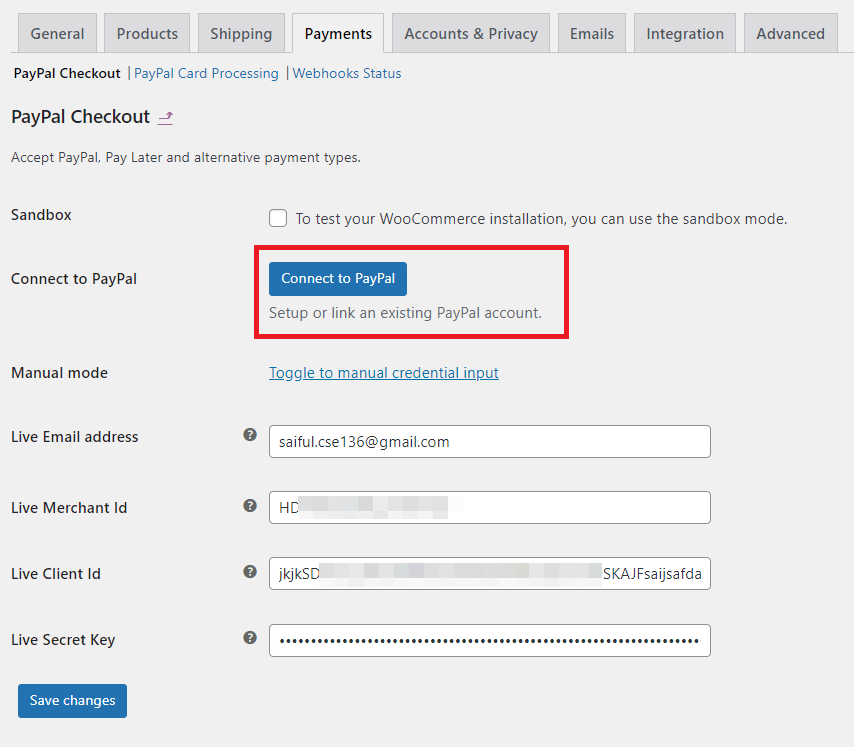The width and height of the screenshot is (856, 747).
Task: Click the Save changes button
Action: click(73, 701)
